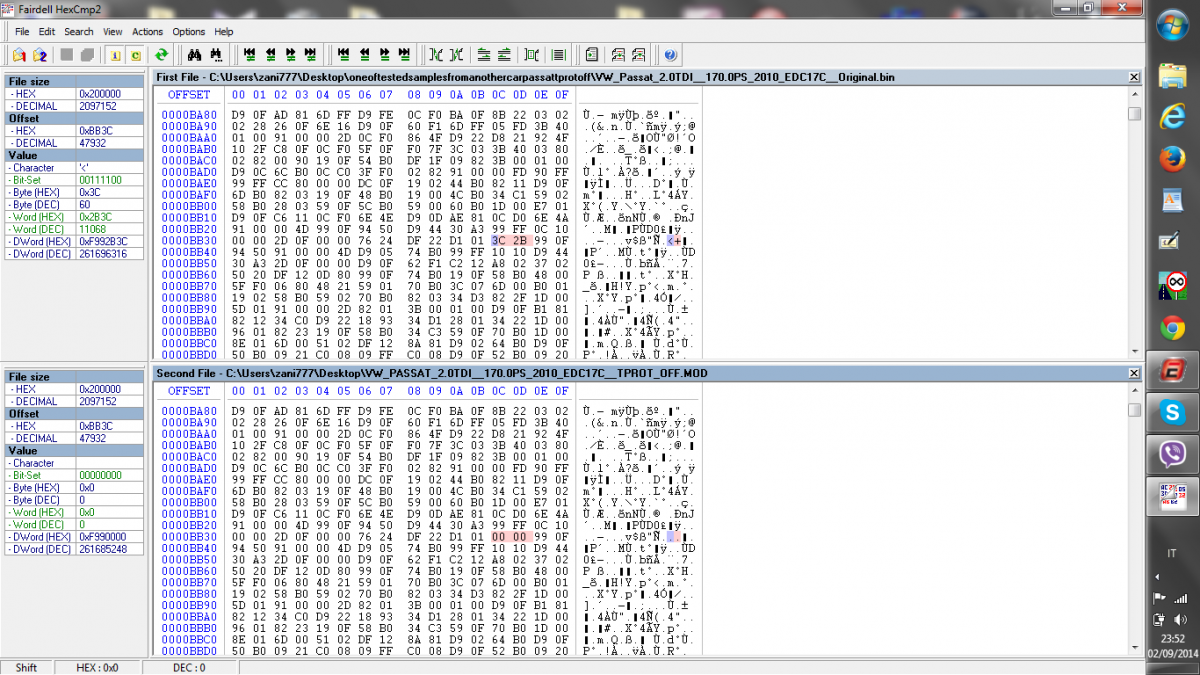
Task: Click the first green go-to-first-difference arrow icon
Action: coord(250,54)
